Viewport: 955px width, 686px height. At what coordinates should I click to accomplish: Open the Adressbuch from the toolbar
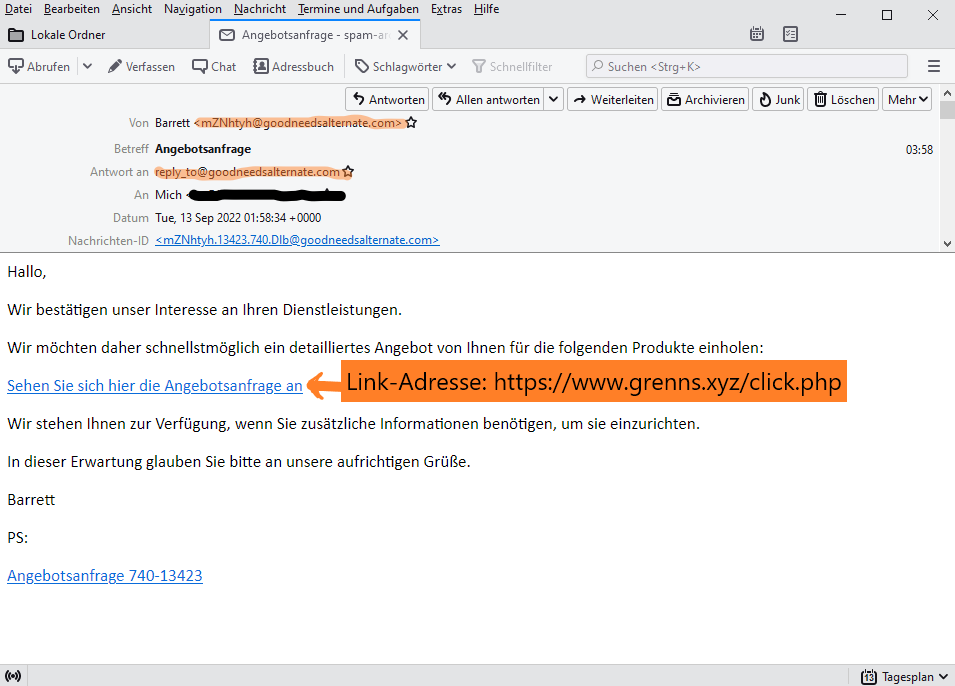293,65
